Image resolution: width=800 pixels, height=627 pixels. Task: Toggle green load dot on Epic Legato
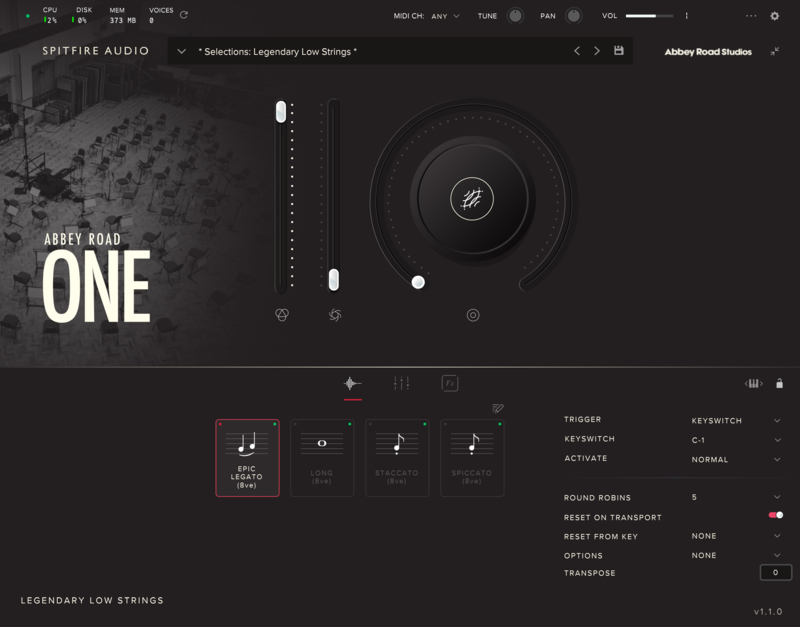(x=274, y=424)
